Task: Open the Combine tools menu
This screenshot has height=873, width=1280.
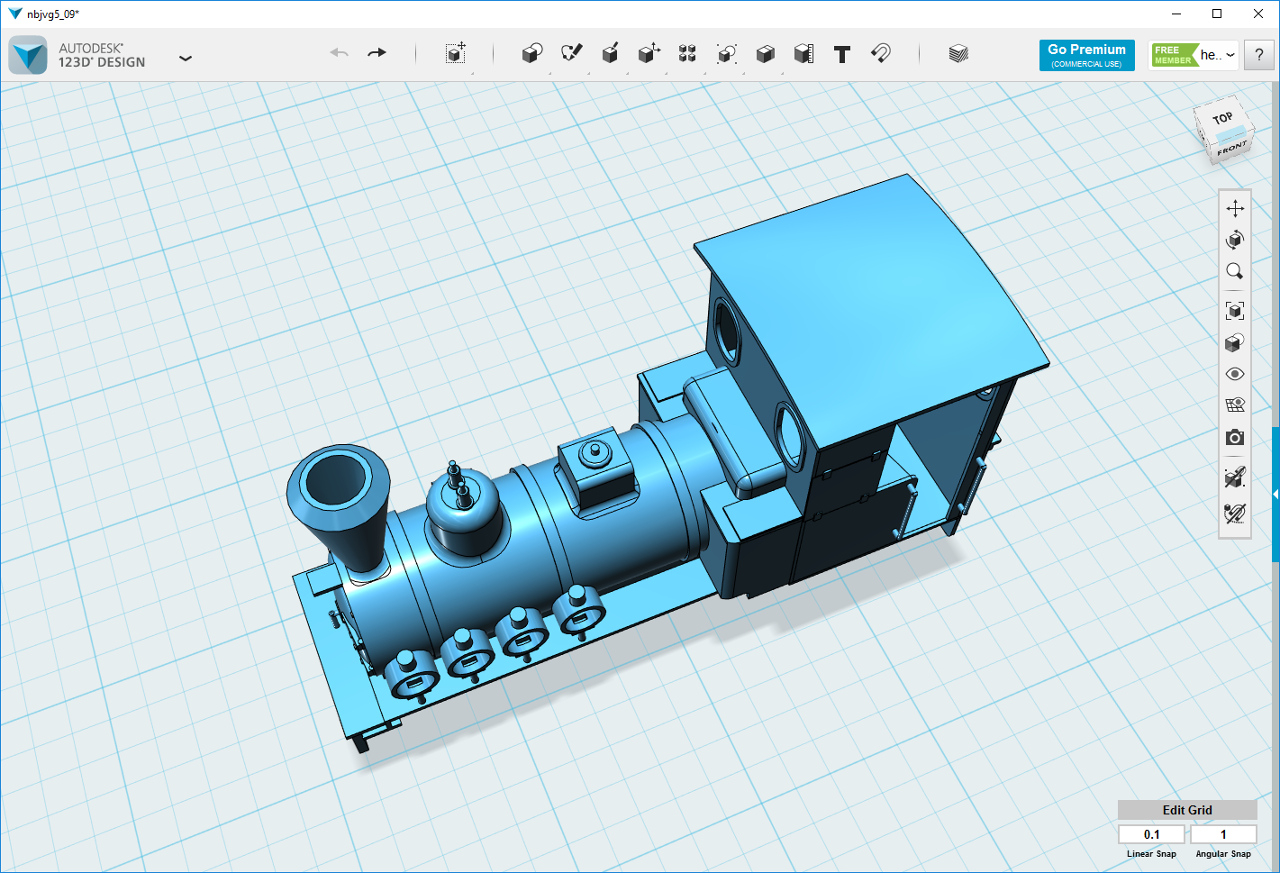Action: tap(765, 54)
